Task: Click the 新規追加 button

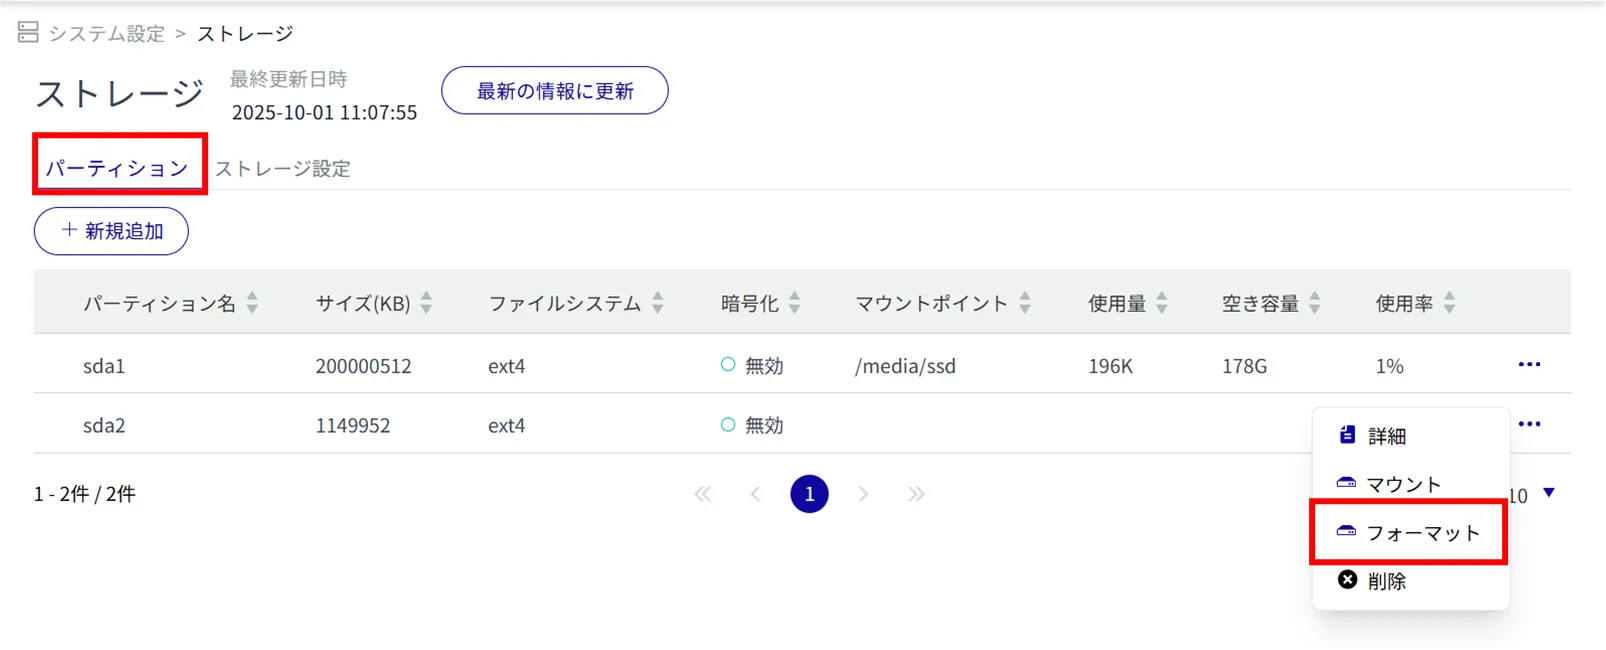Action: click(111, 231)
